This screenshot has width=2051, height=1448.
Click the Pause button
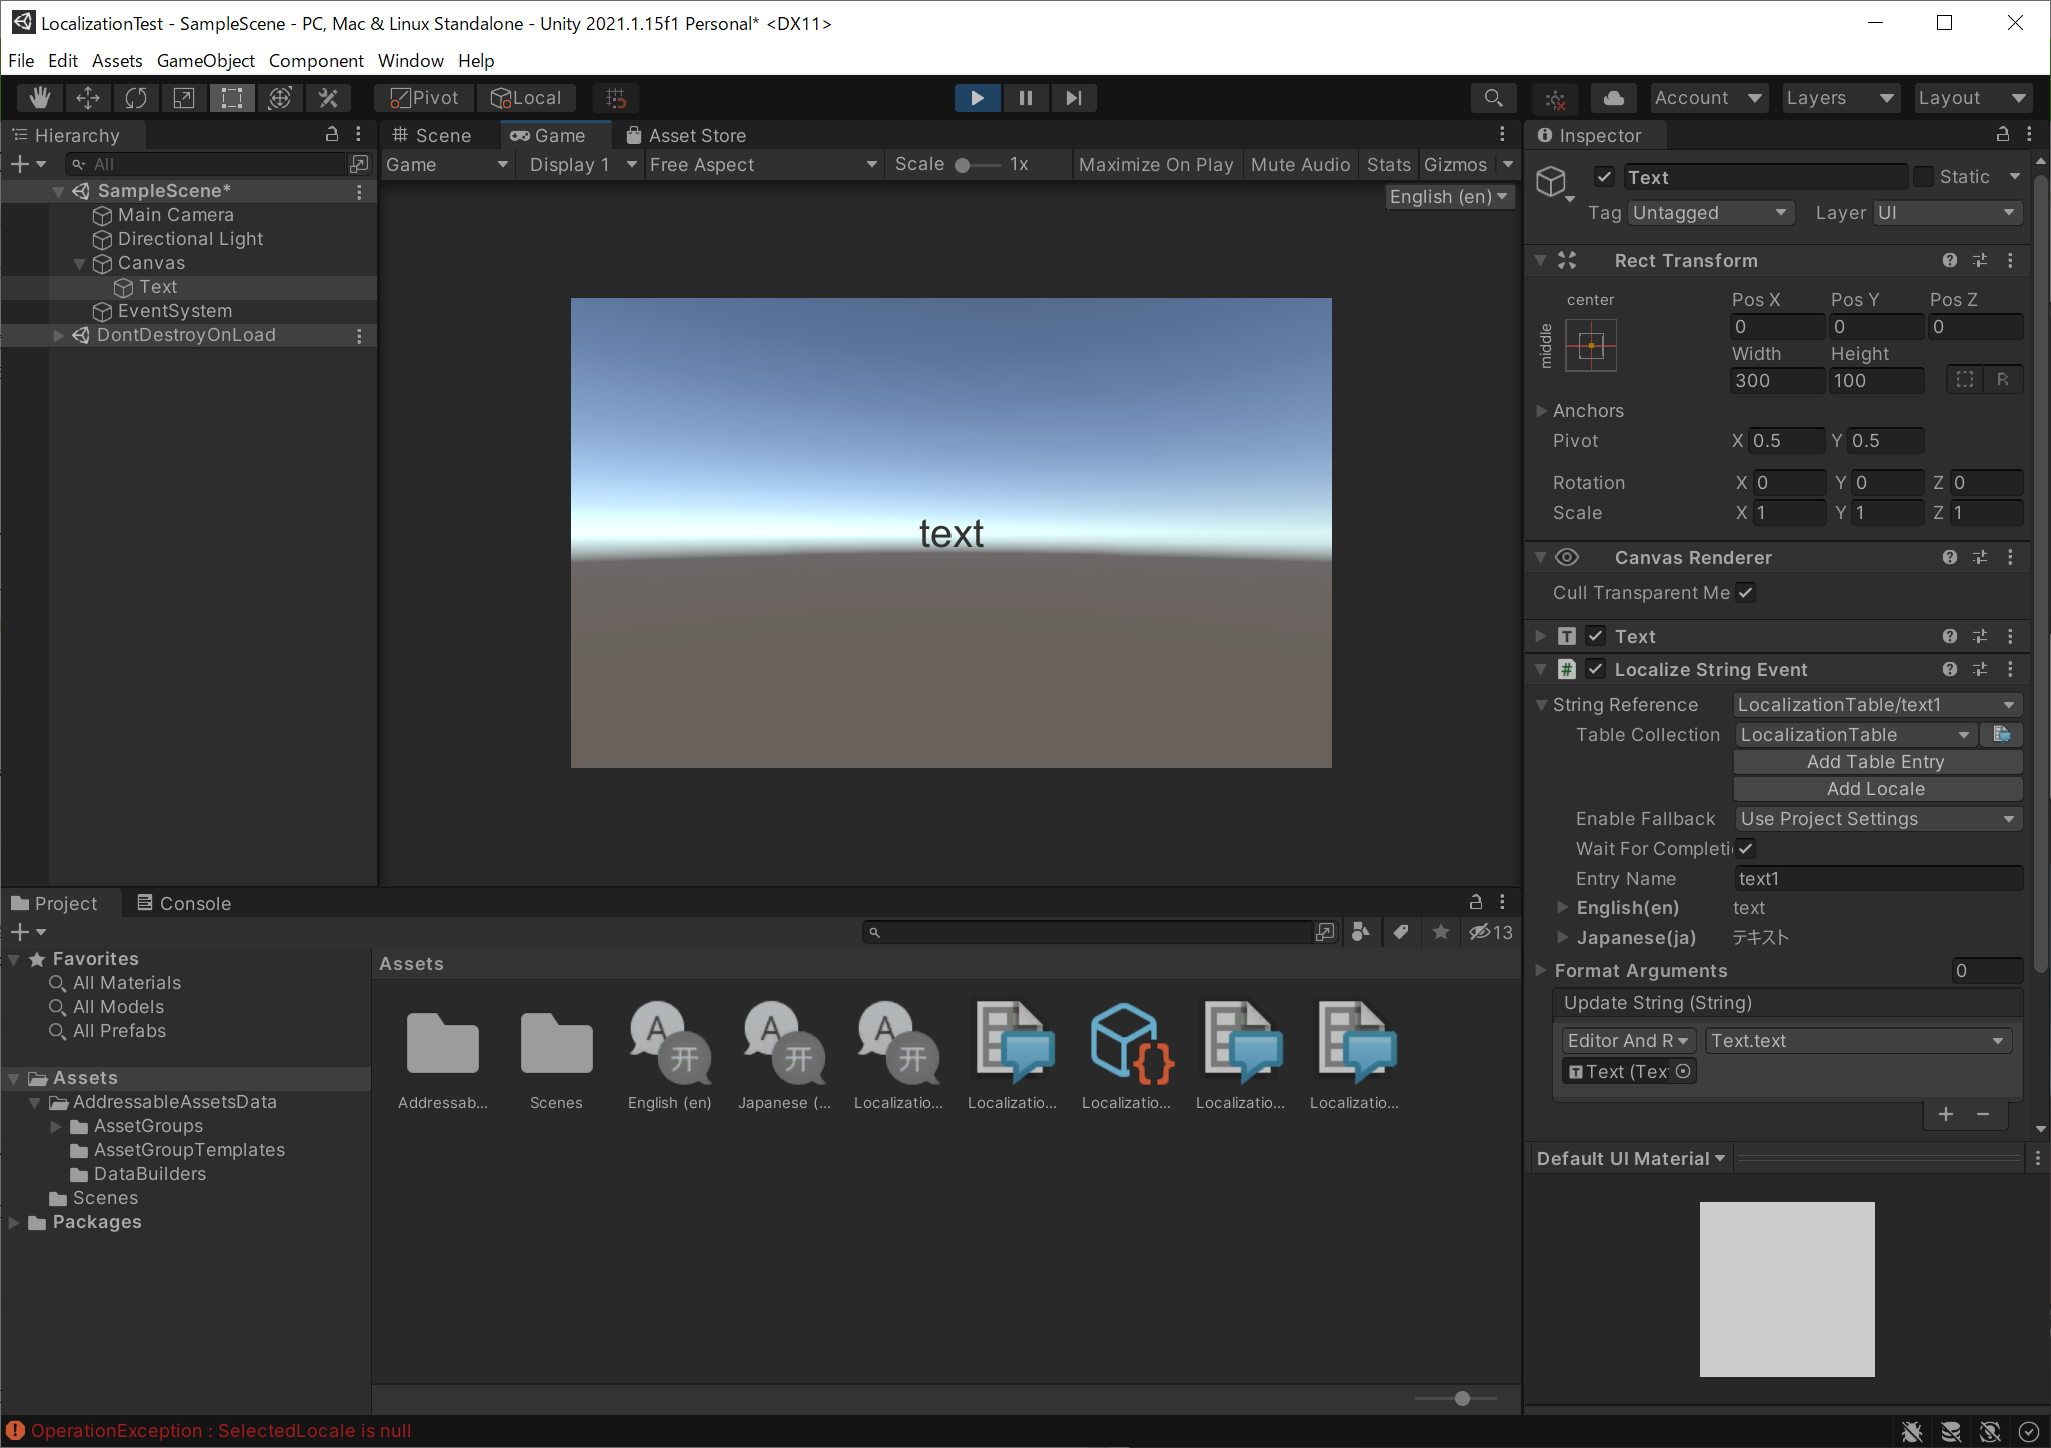pos(1025,97)
